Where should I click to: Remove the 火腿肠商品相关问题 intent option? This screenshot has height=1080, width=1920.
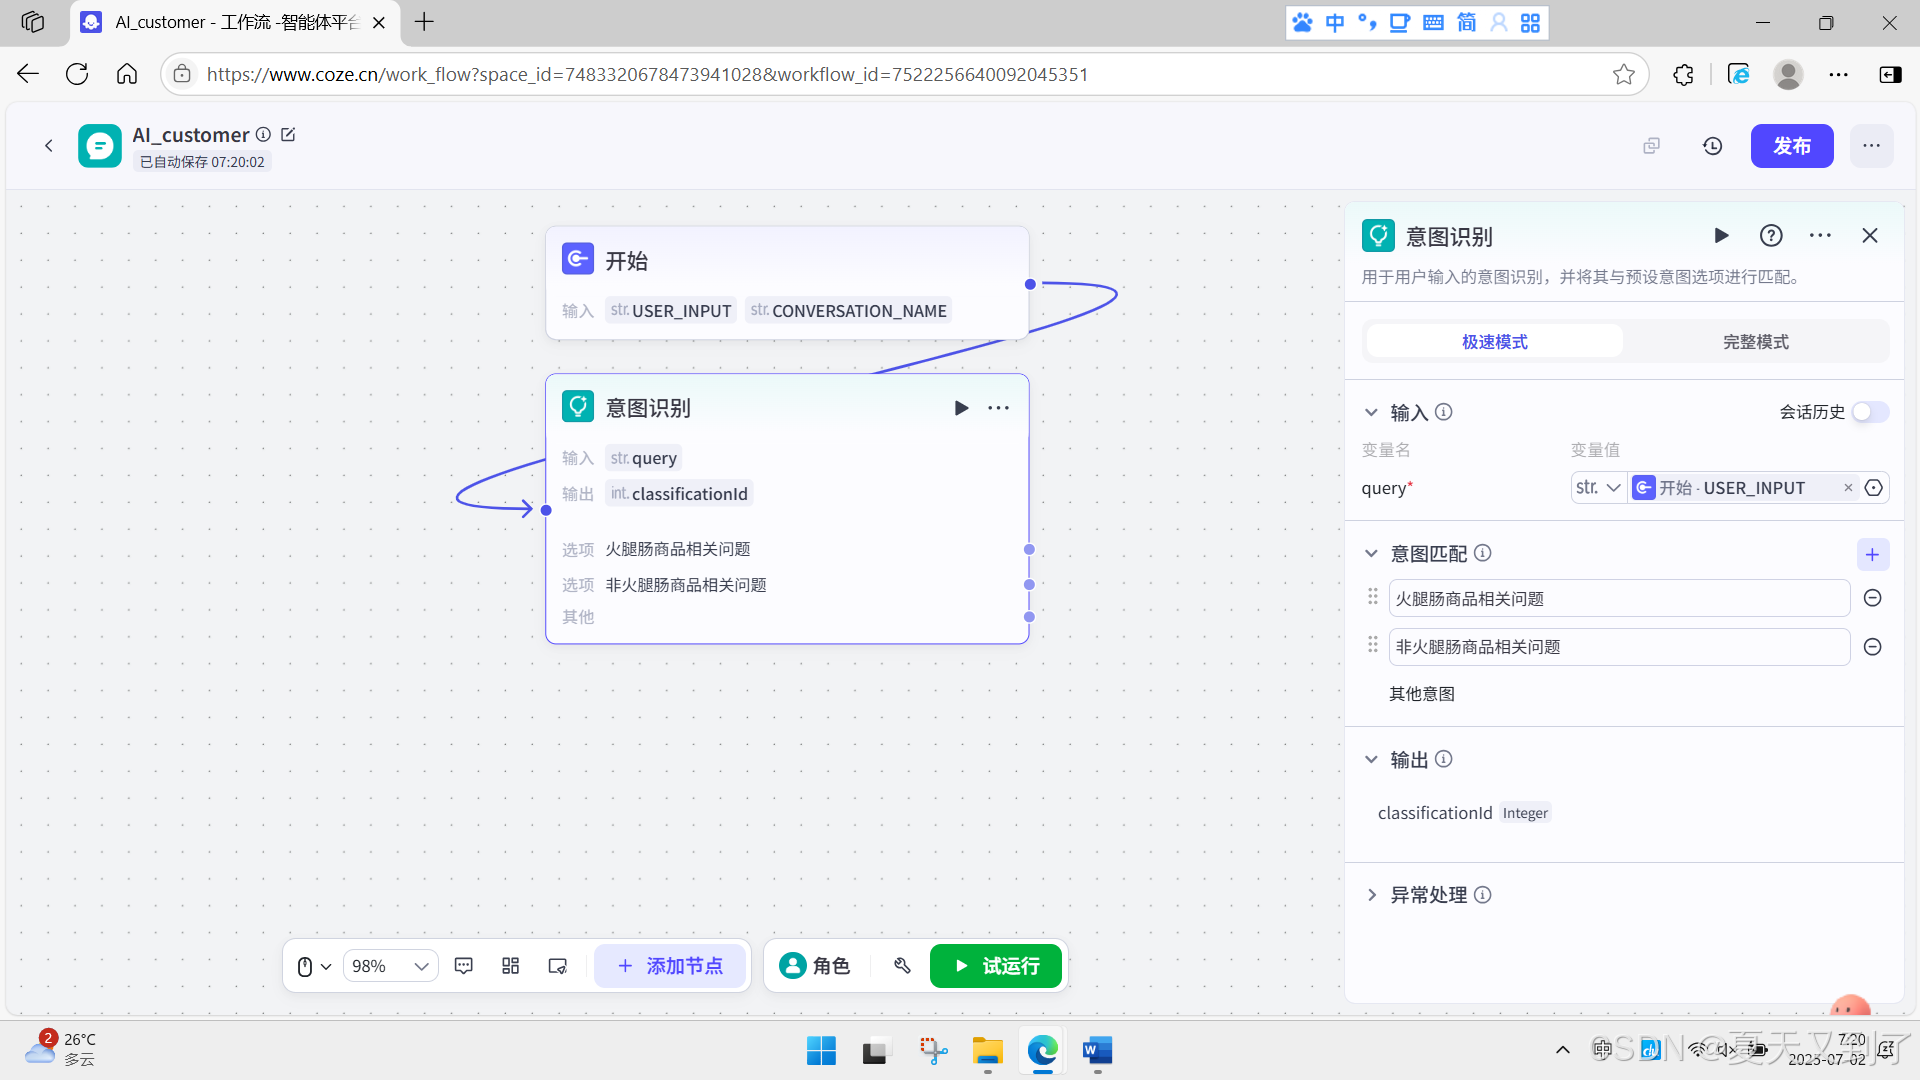1872,598
